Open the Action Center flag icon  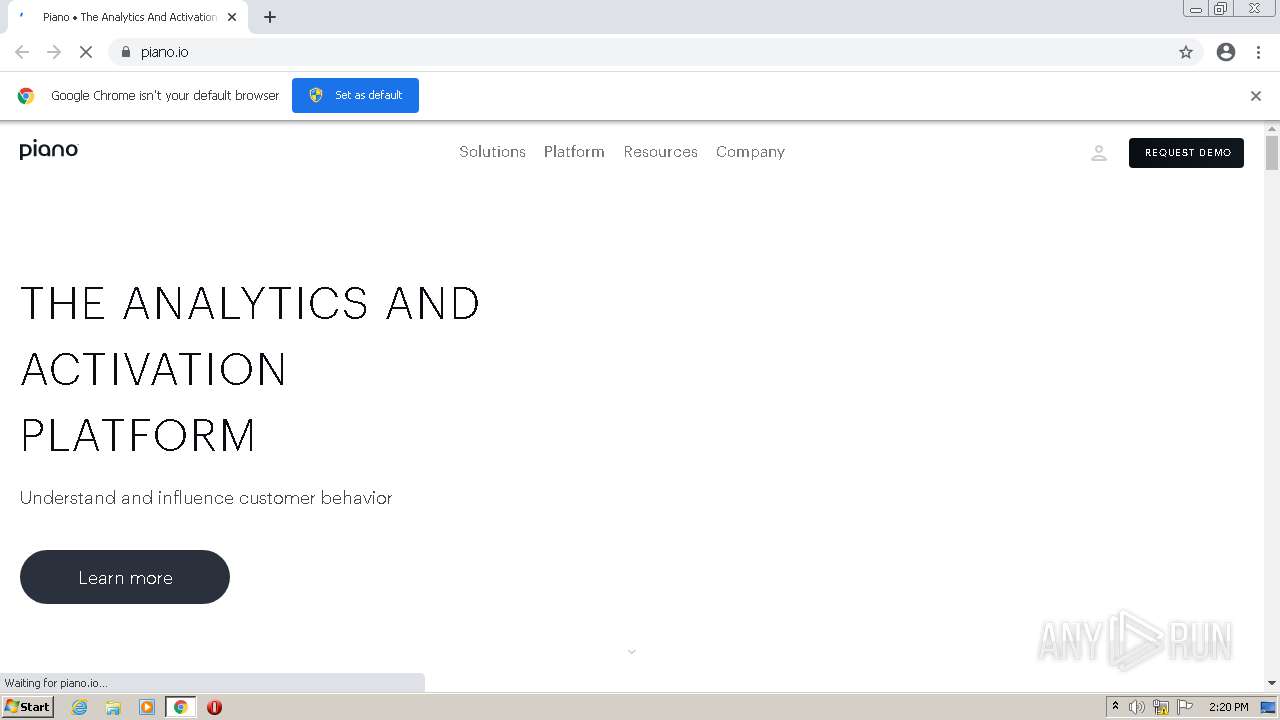(1185, 707)
